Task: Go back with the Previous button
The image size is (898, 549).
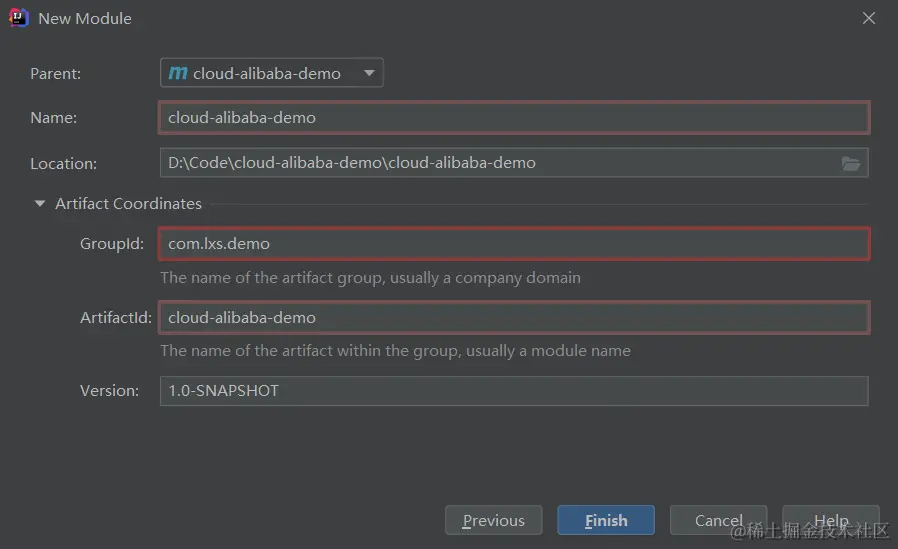Action: point(493,521)
